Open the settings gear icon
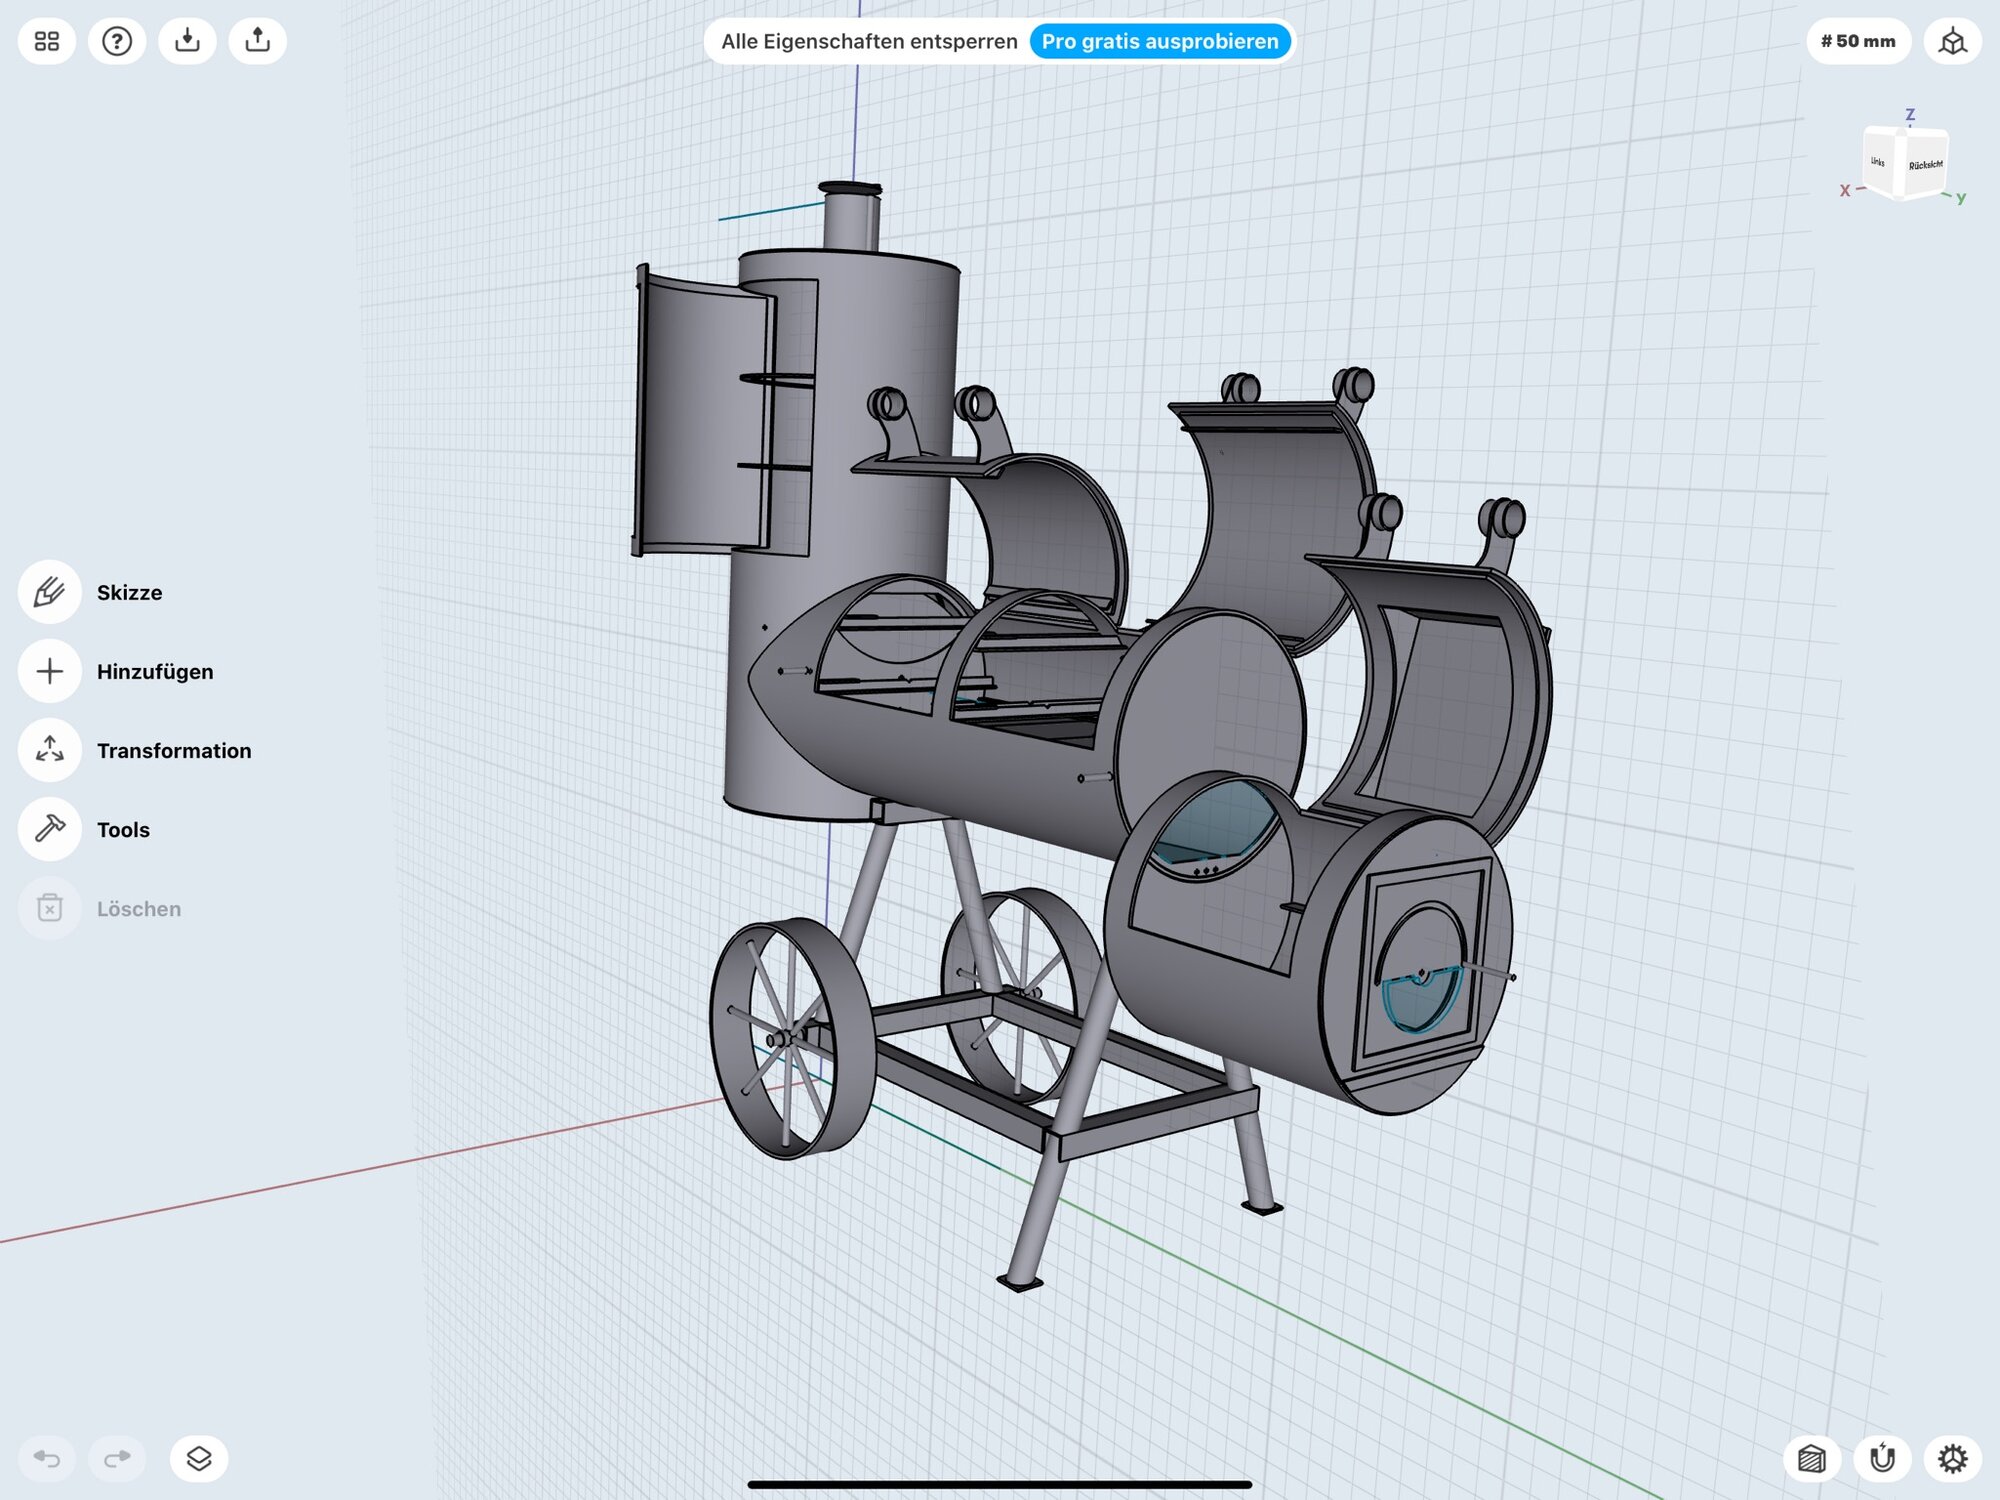Screen dimensions: 2000x1500 point(1953,1459)
